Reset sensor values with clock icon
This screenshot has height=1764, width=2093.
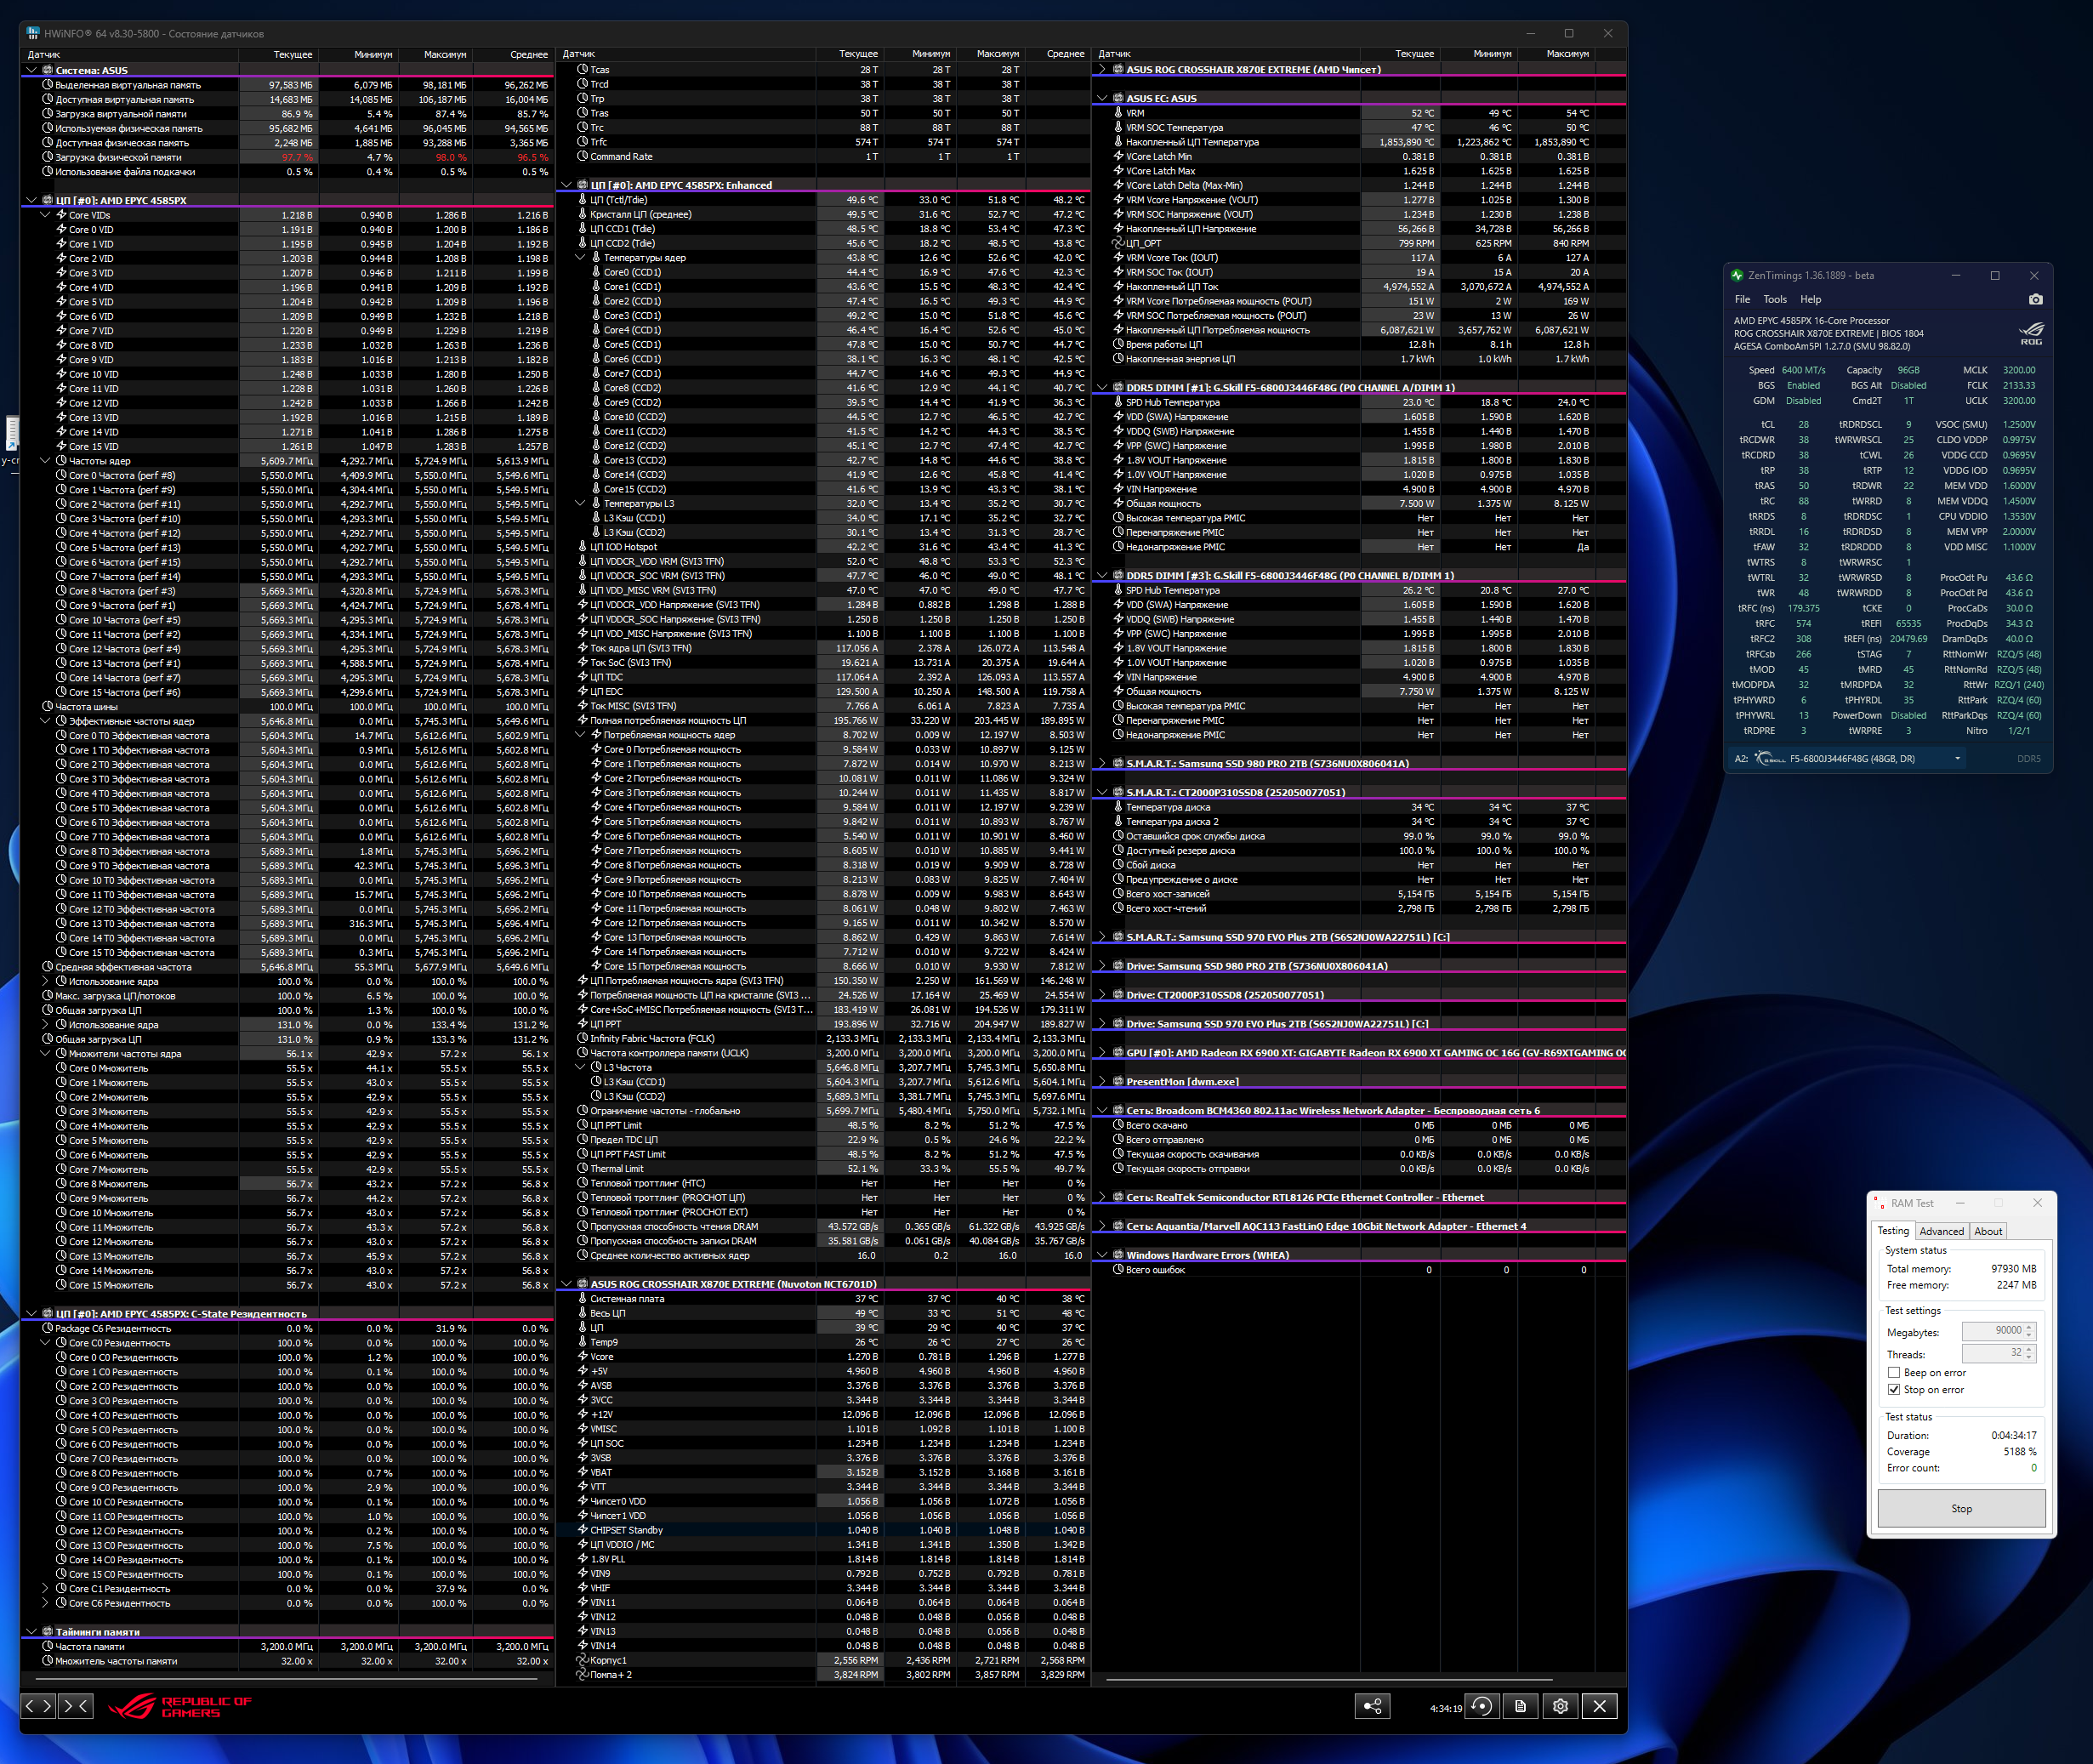(x=1482, y=1706)
